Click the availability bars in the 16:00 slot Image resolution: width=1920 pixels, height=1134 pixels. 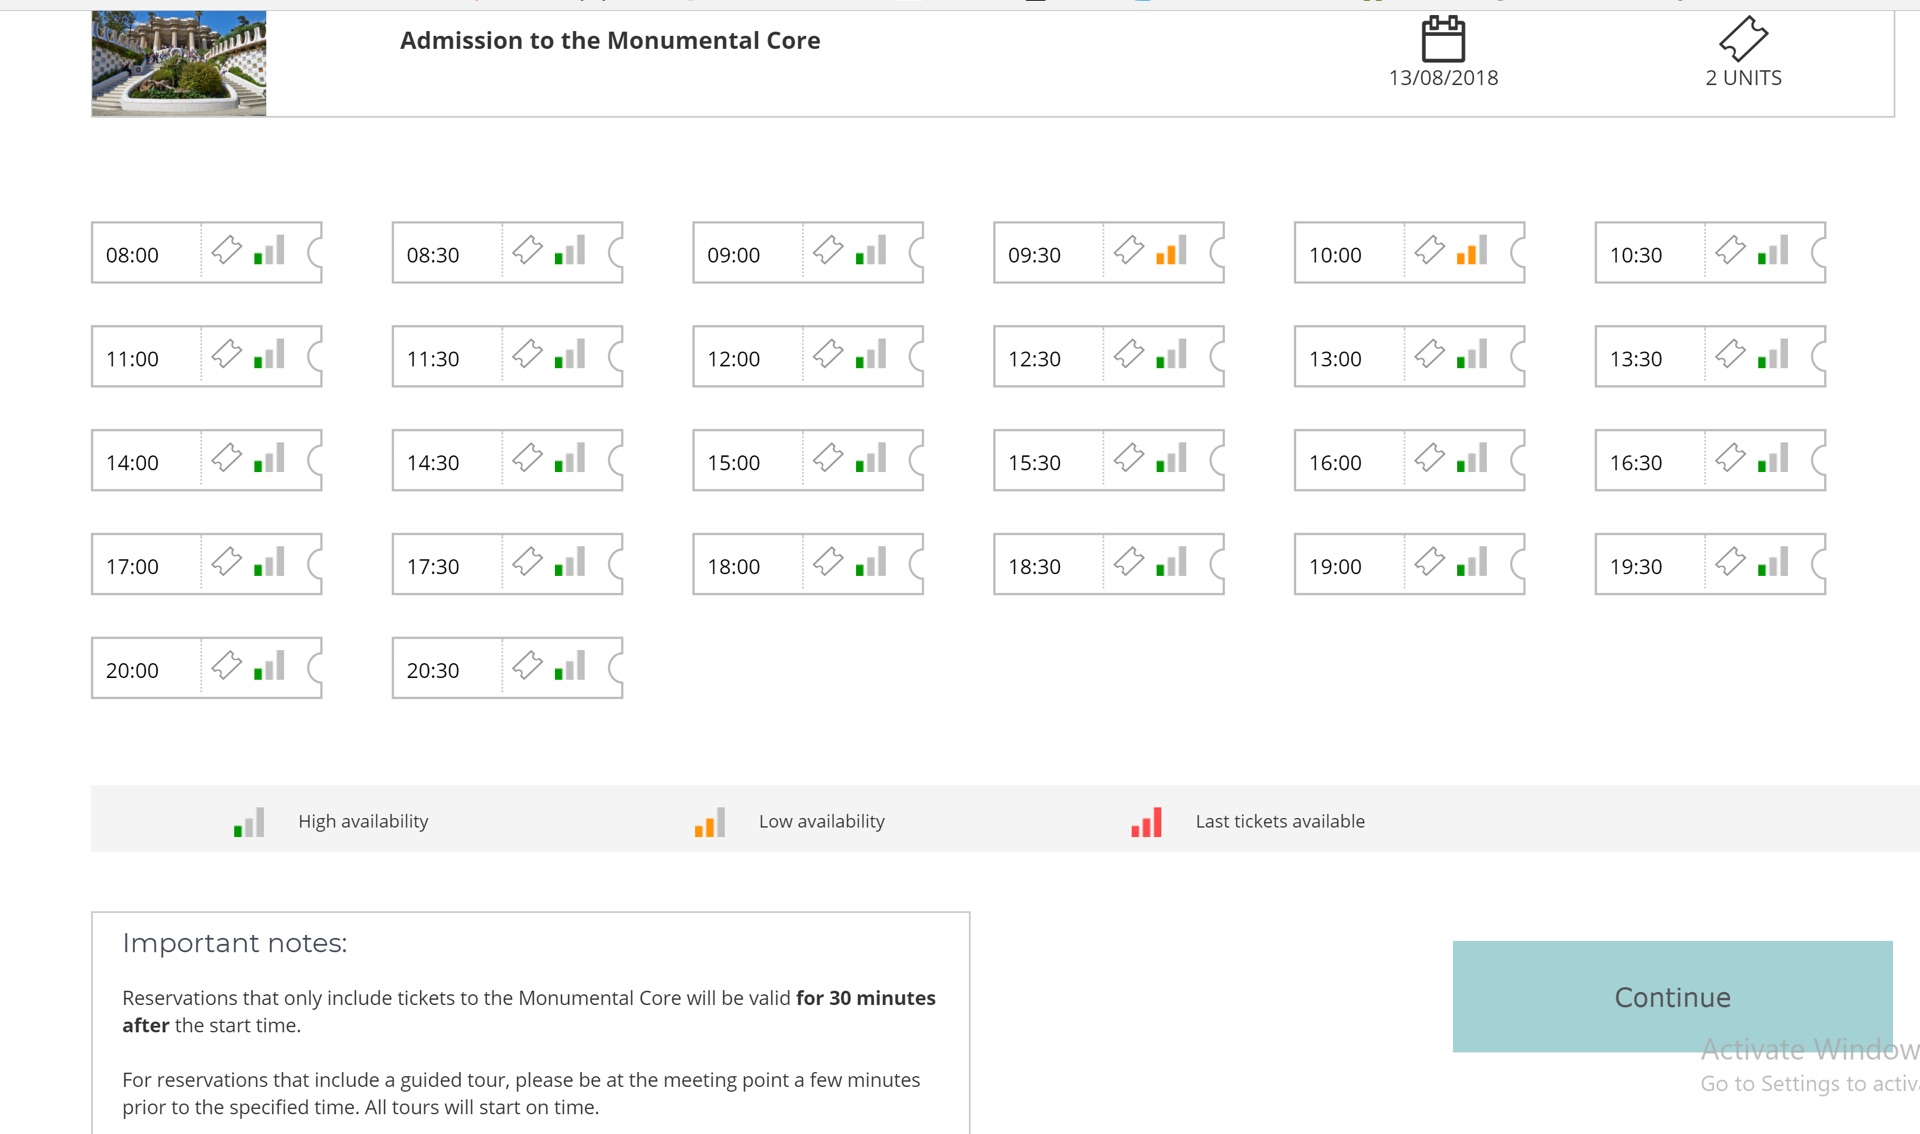(x=1472, y=458)
